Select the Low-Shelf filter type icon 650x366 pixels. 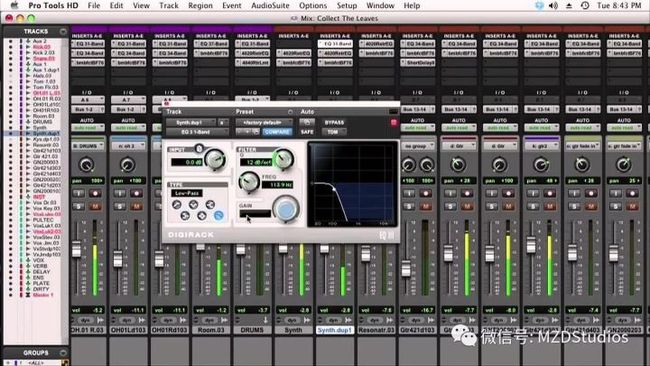tap(185, 216)
